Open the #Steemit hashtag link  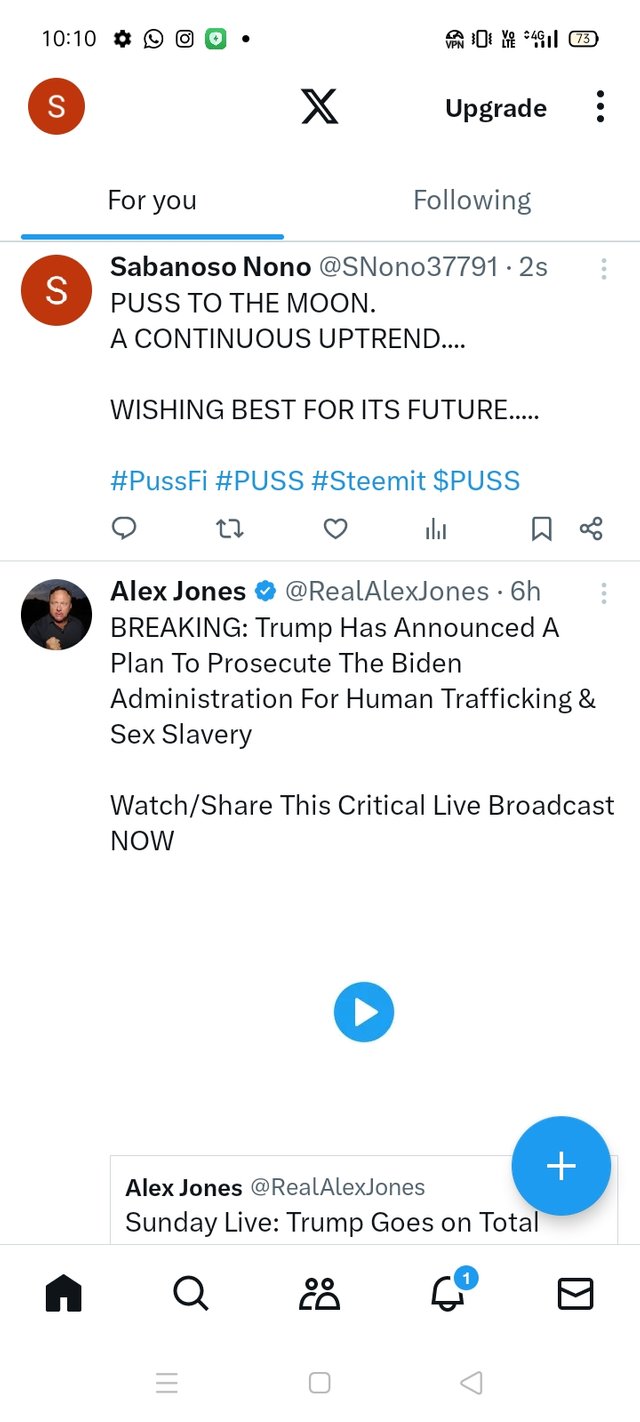[x=368, y=481]
